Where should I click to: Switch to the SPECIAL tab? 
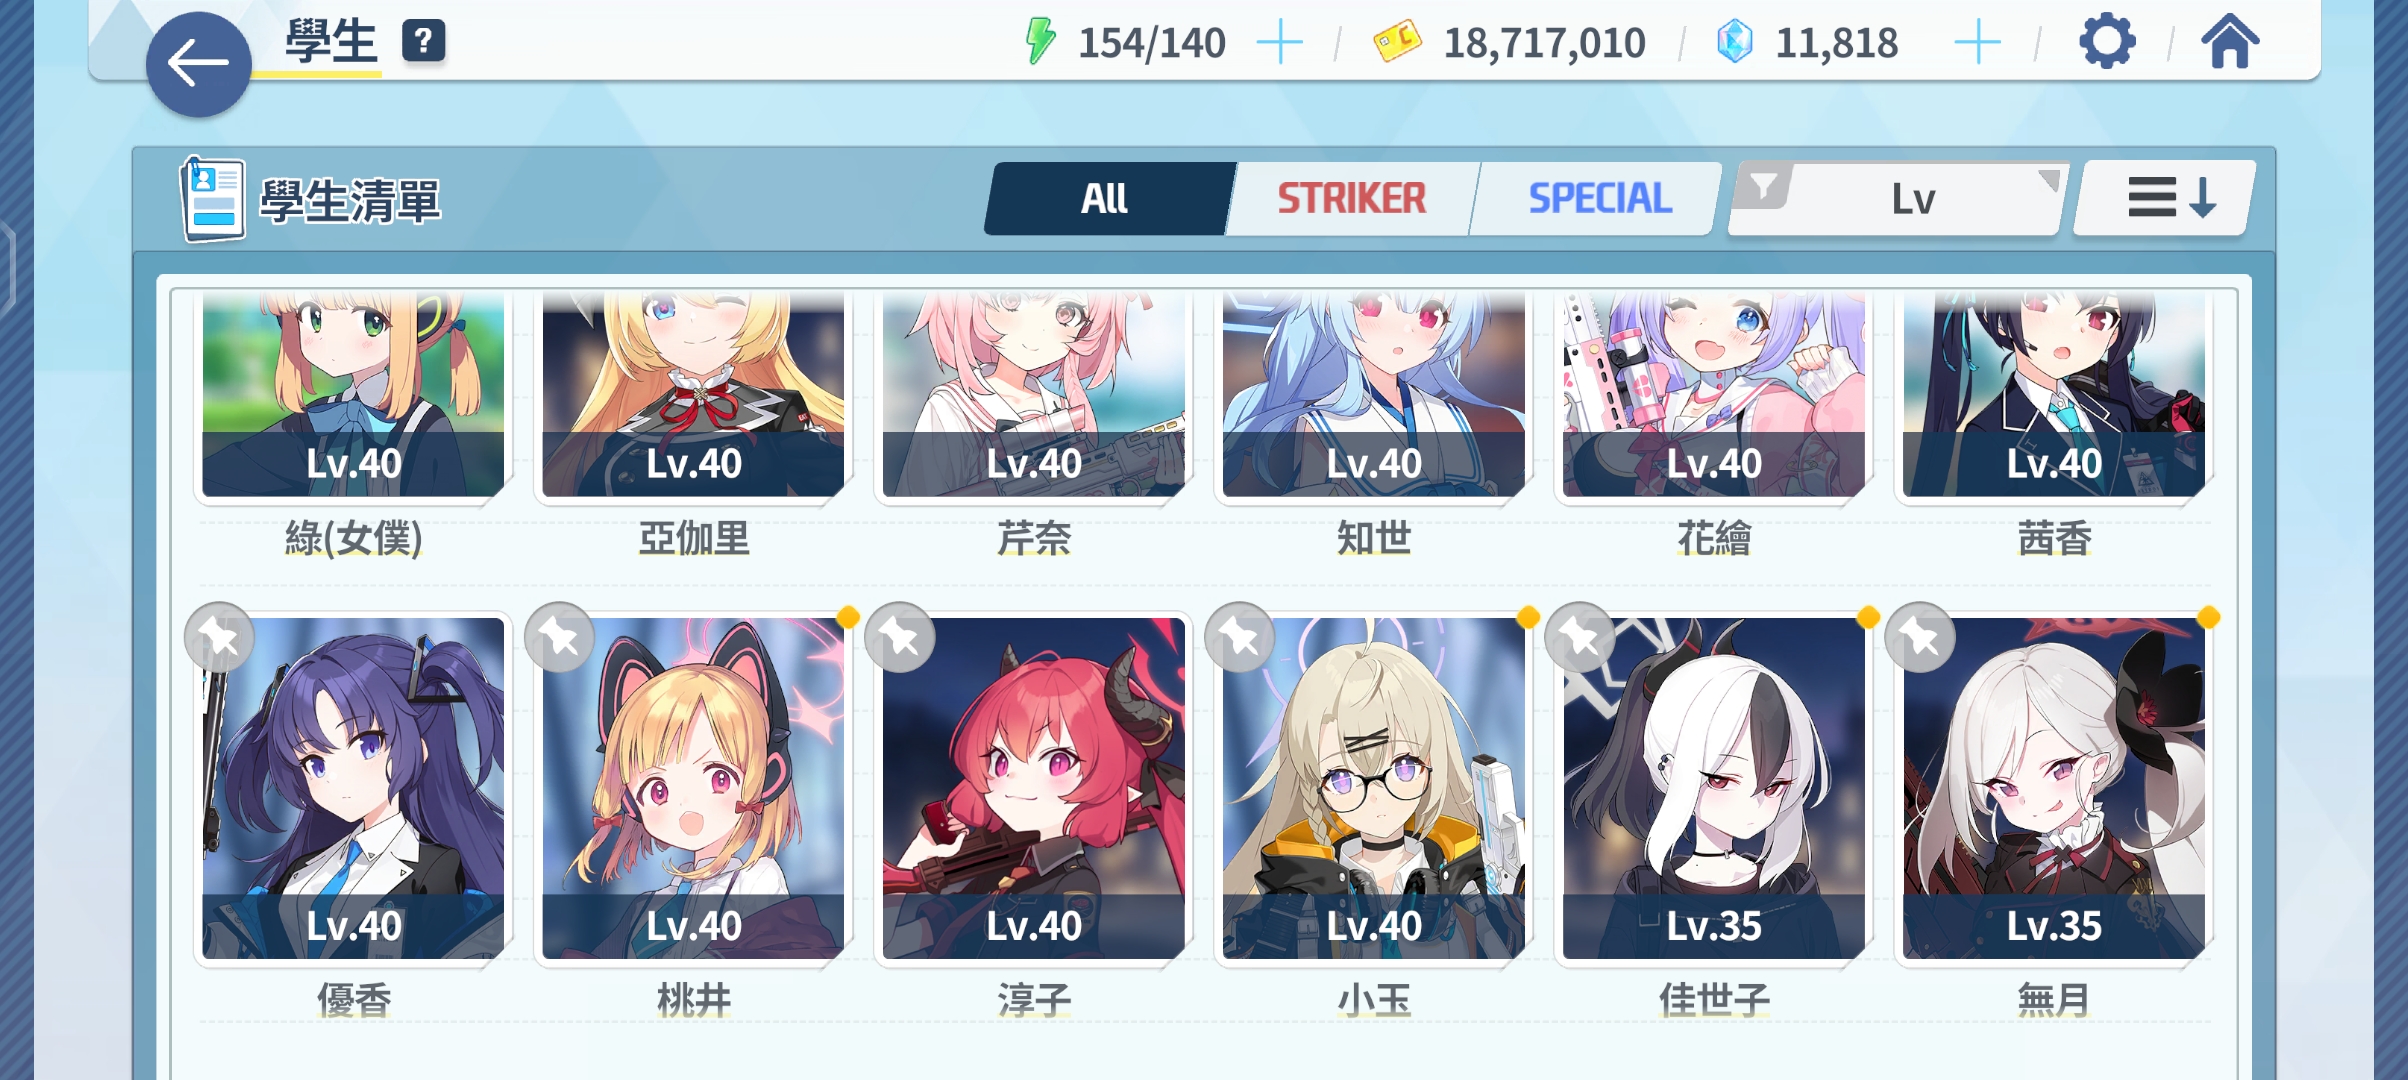1599,198
